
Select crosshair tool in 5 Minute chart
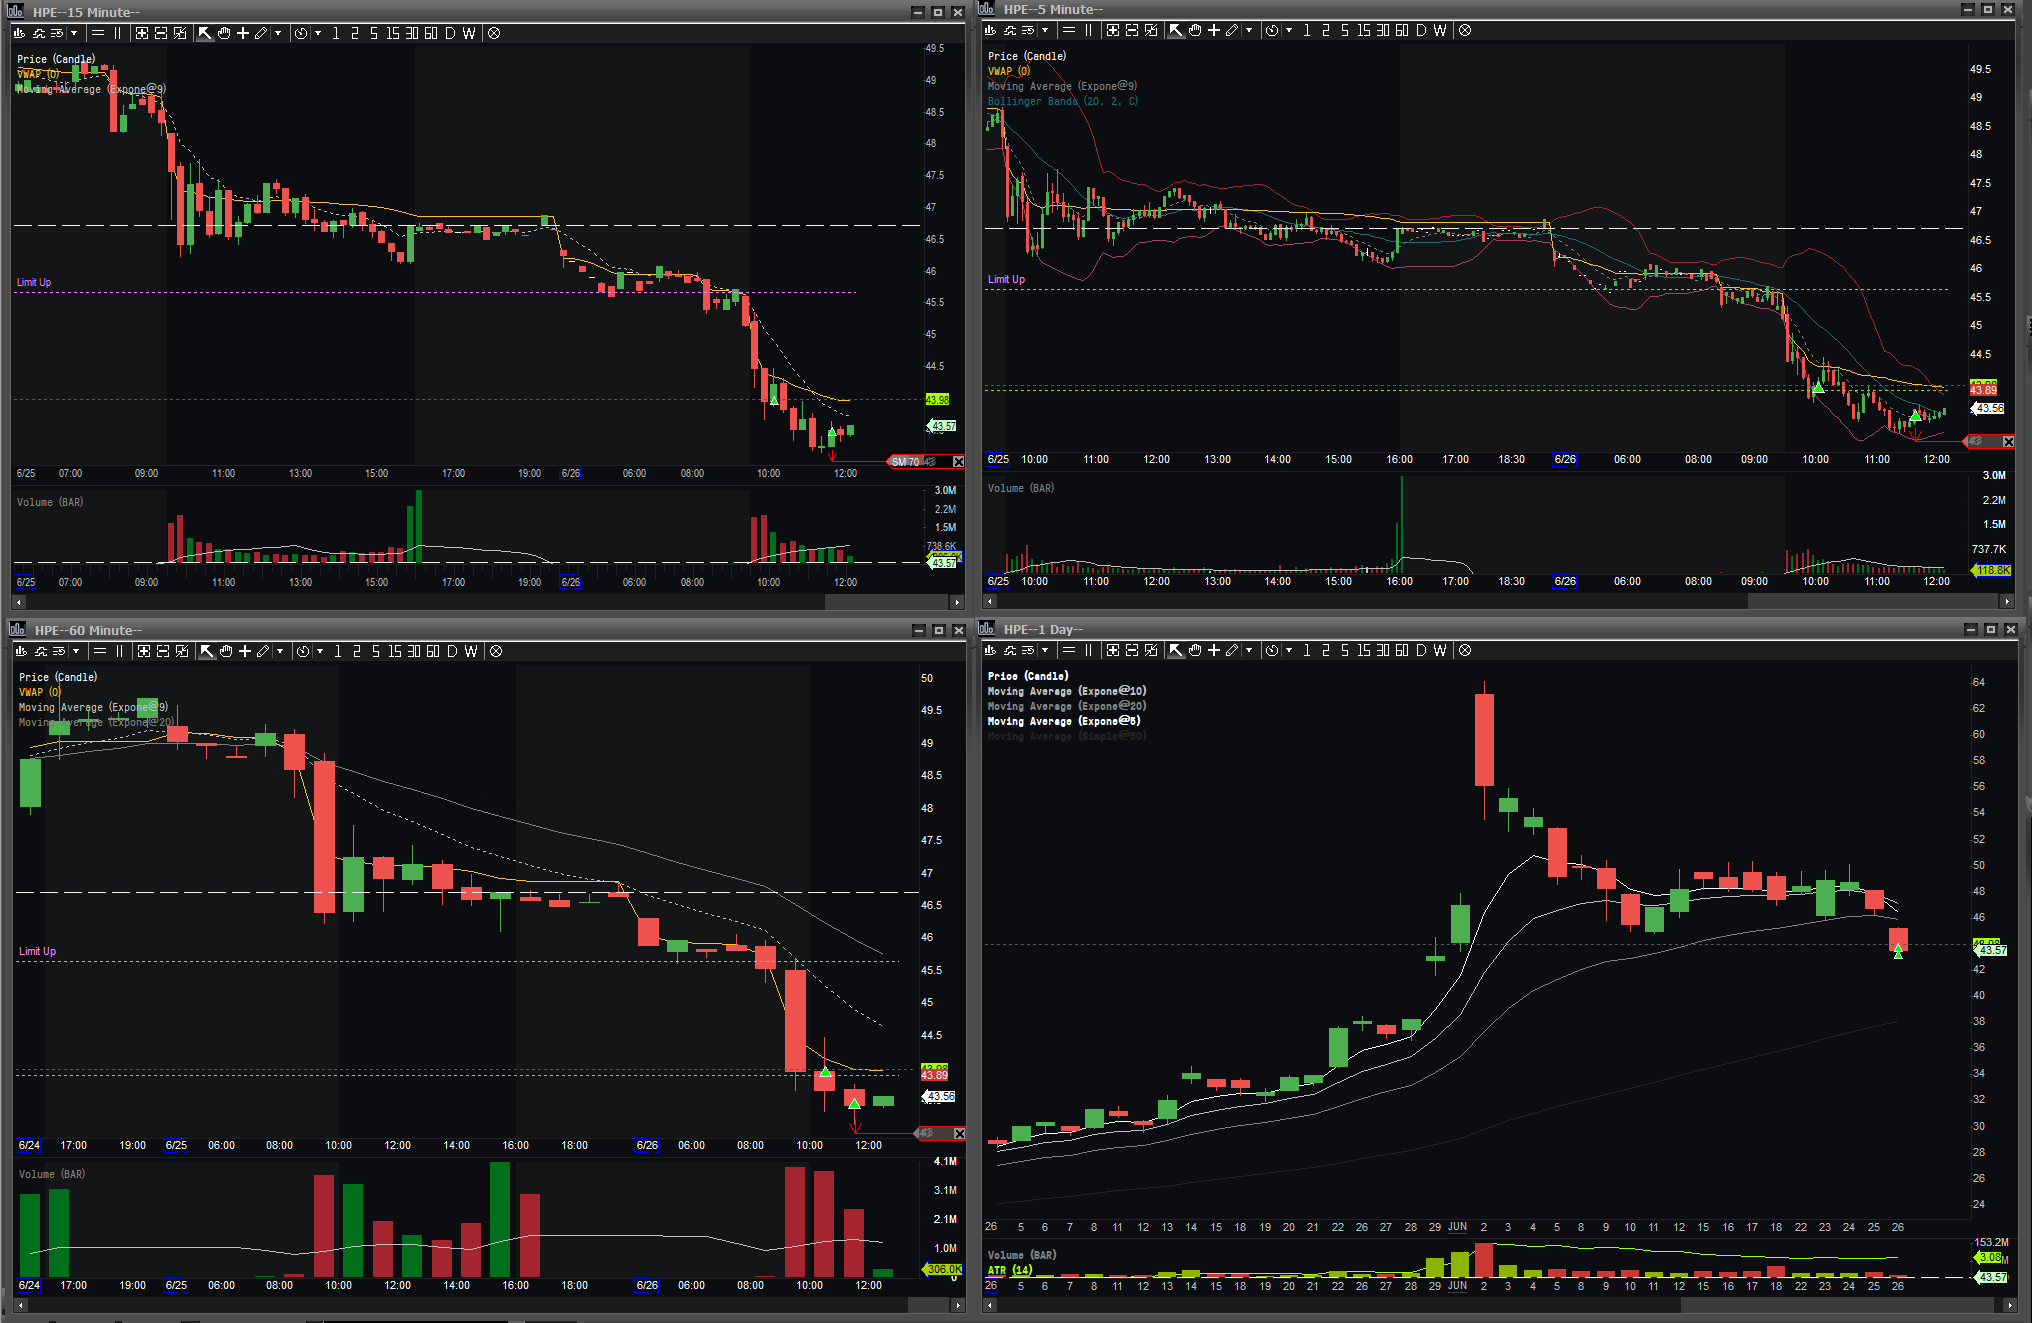click(x=1214, y=30)
